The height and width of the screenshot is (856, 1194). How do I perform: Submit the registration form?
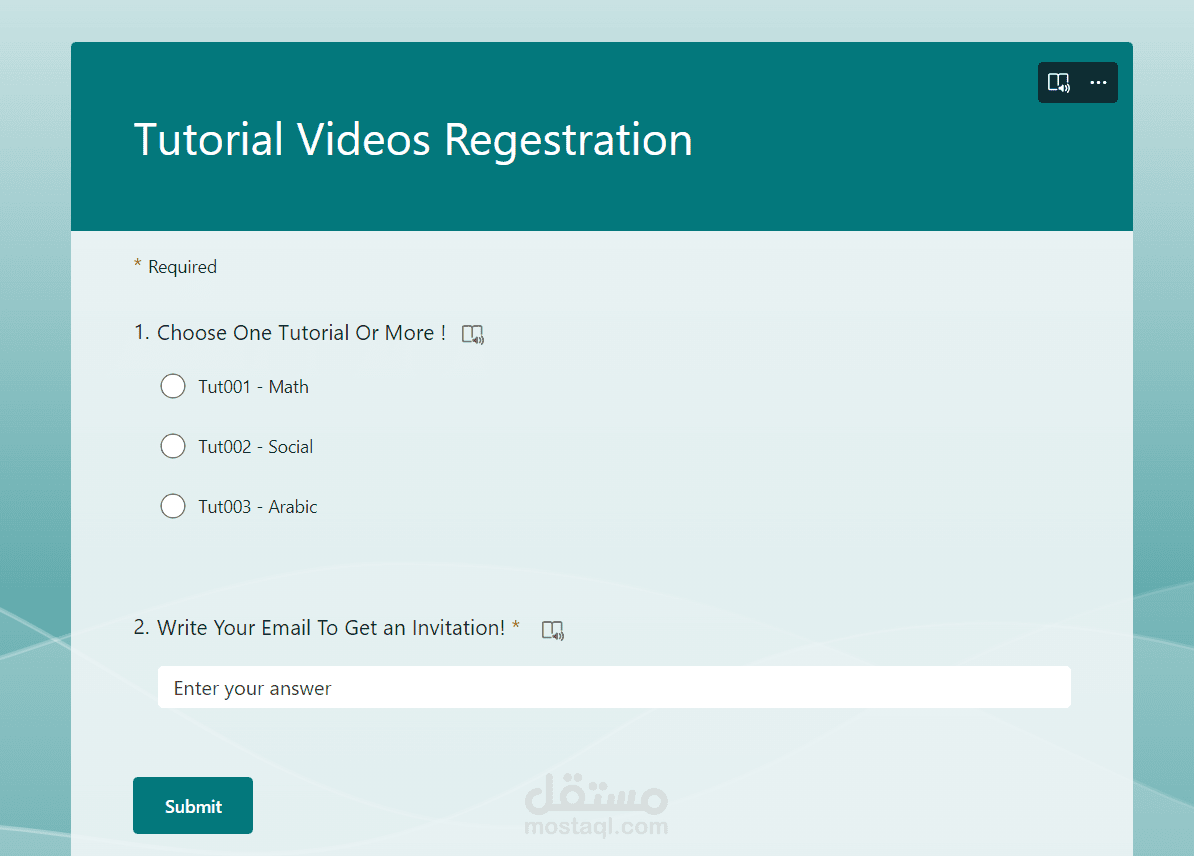193,806
